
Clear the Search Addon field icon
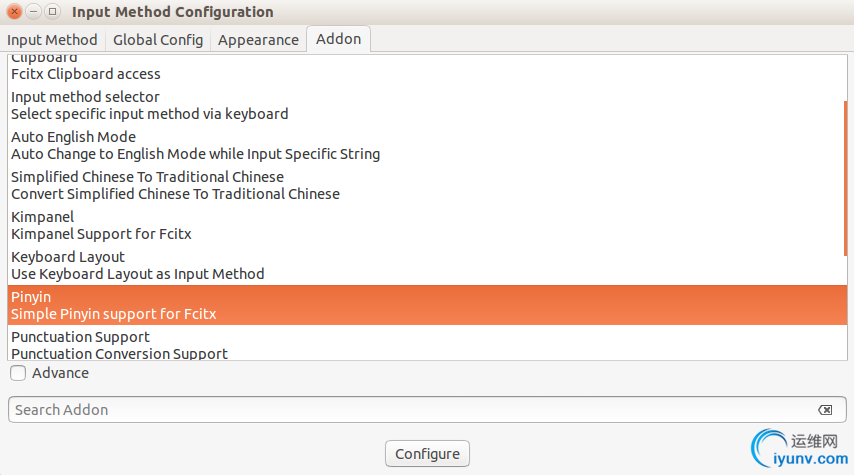(825, 410)
